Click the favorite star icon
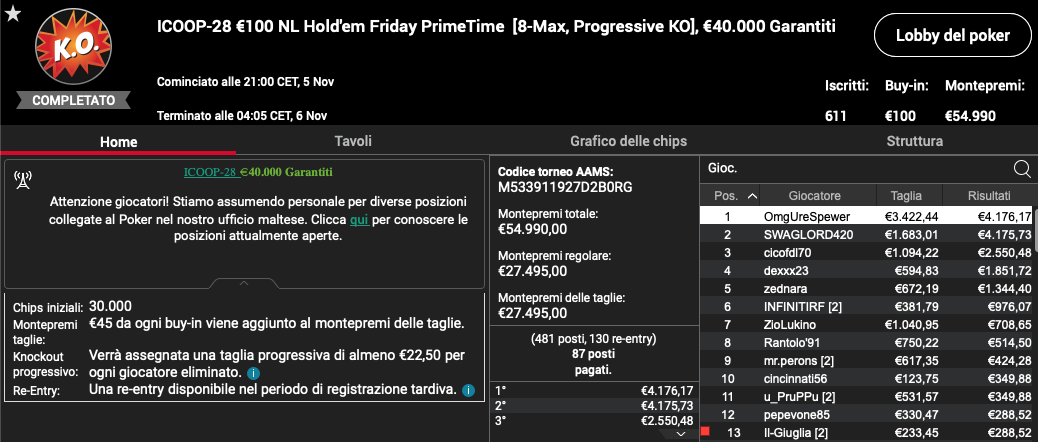 coord(12,13)
